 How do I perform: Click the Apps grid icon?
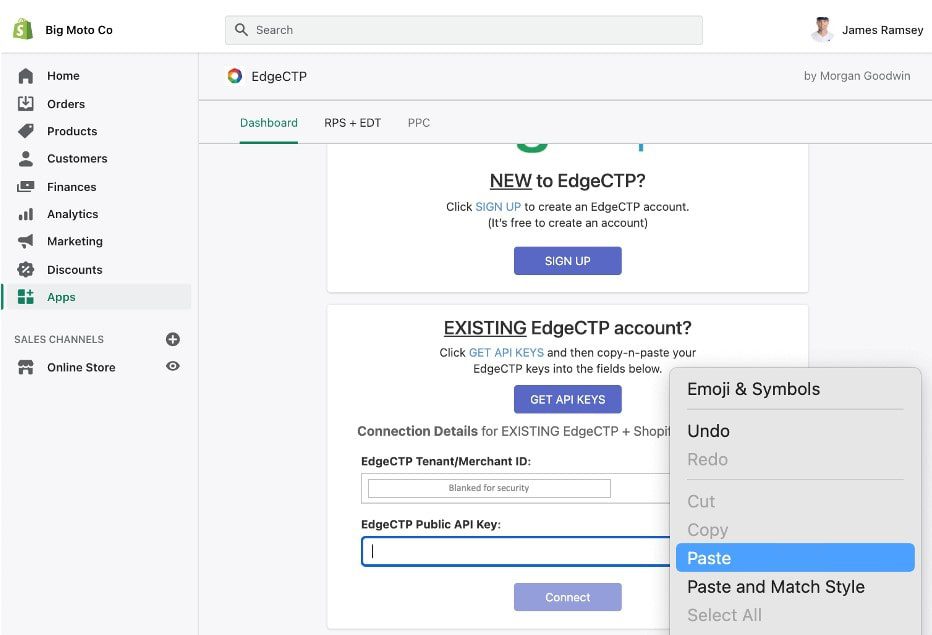(26, 297)
